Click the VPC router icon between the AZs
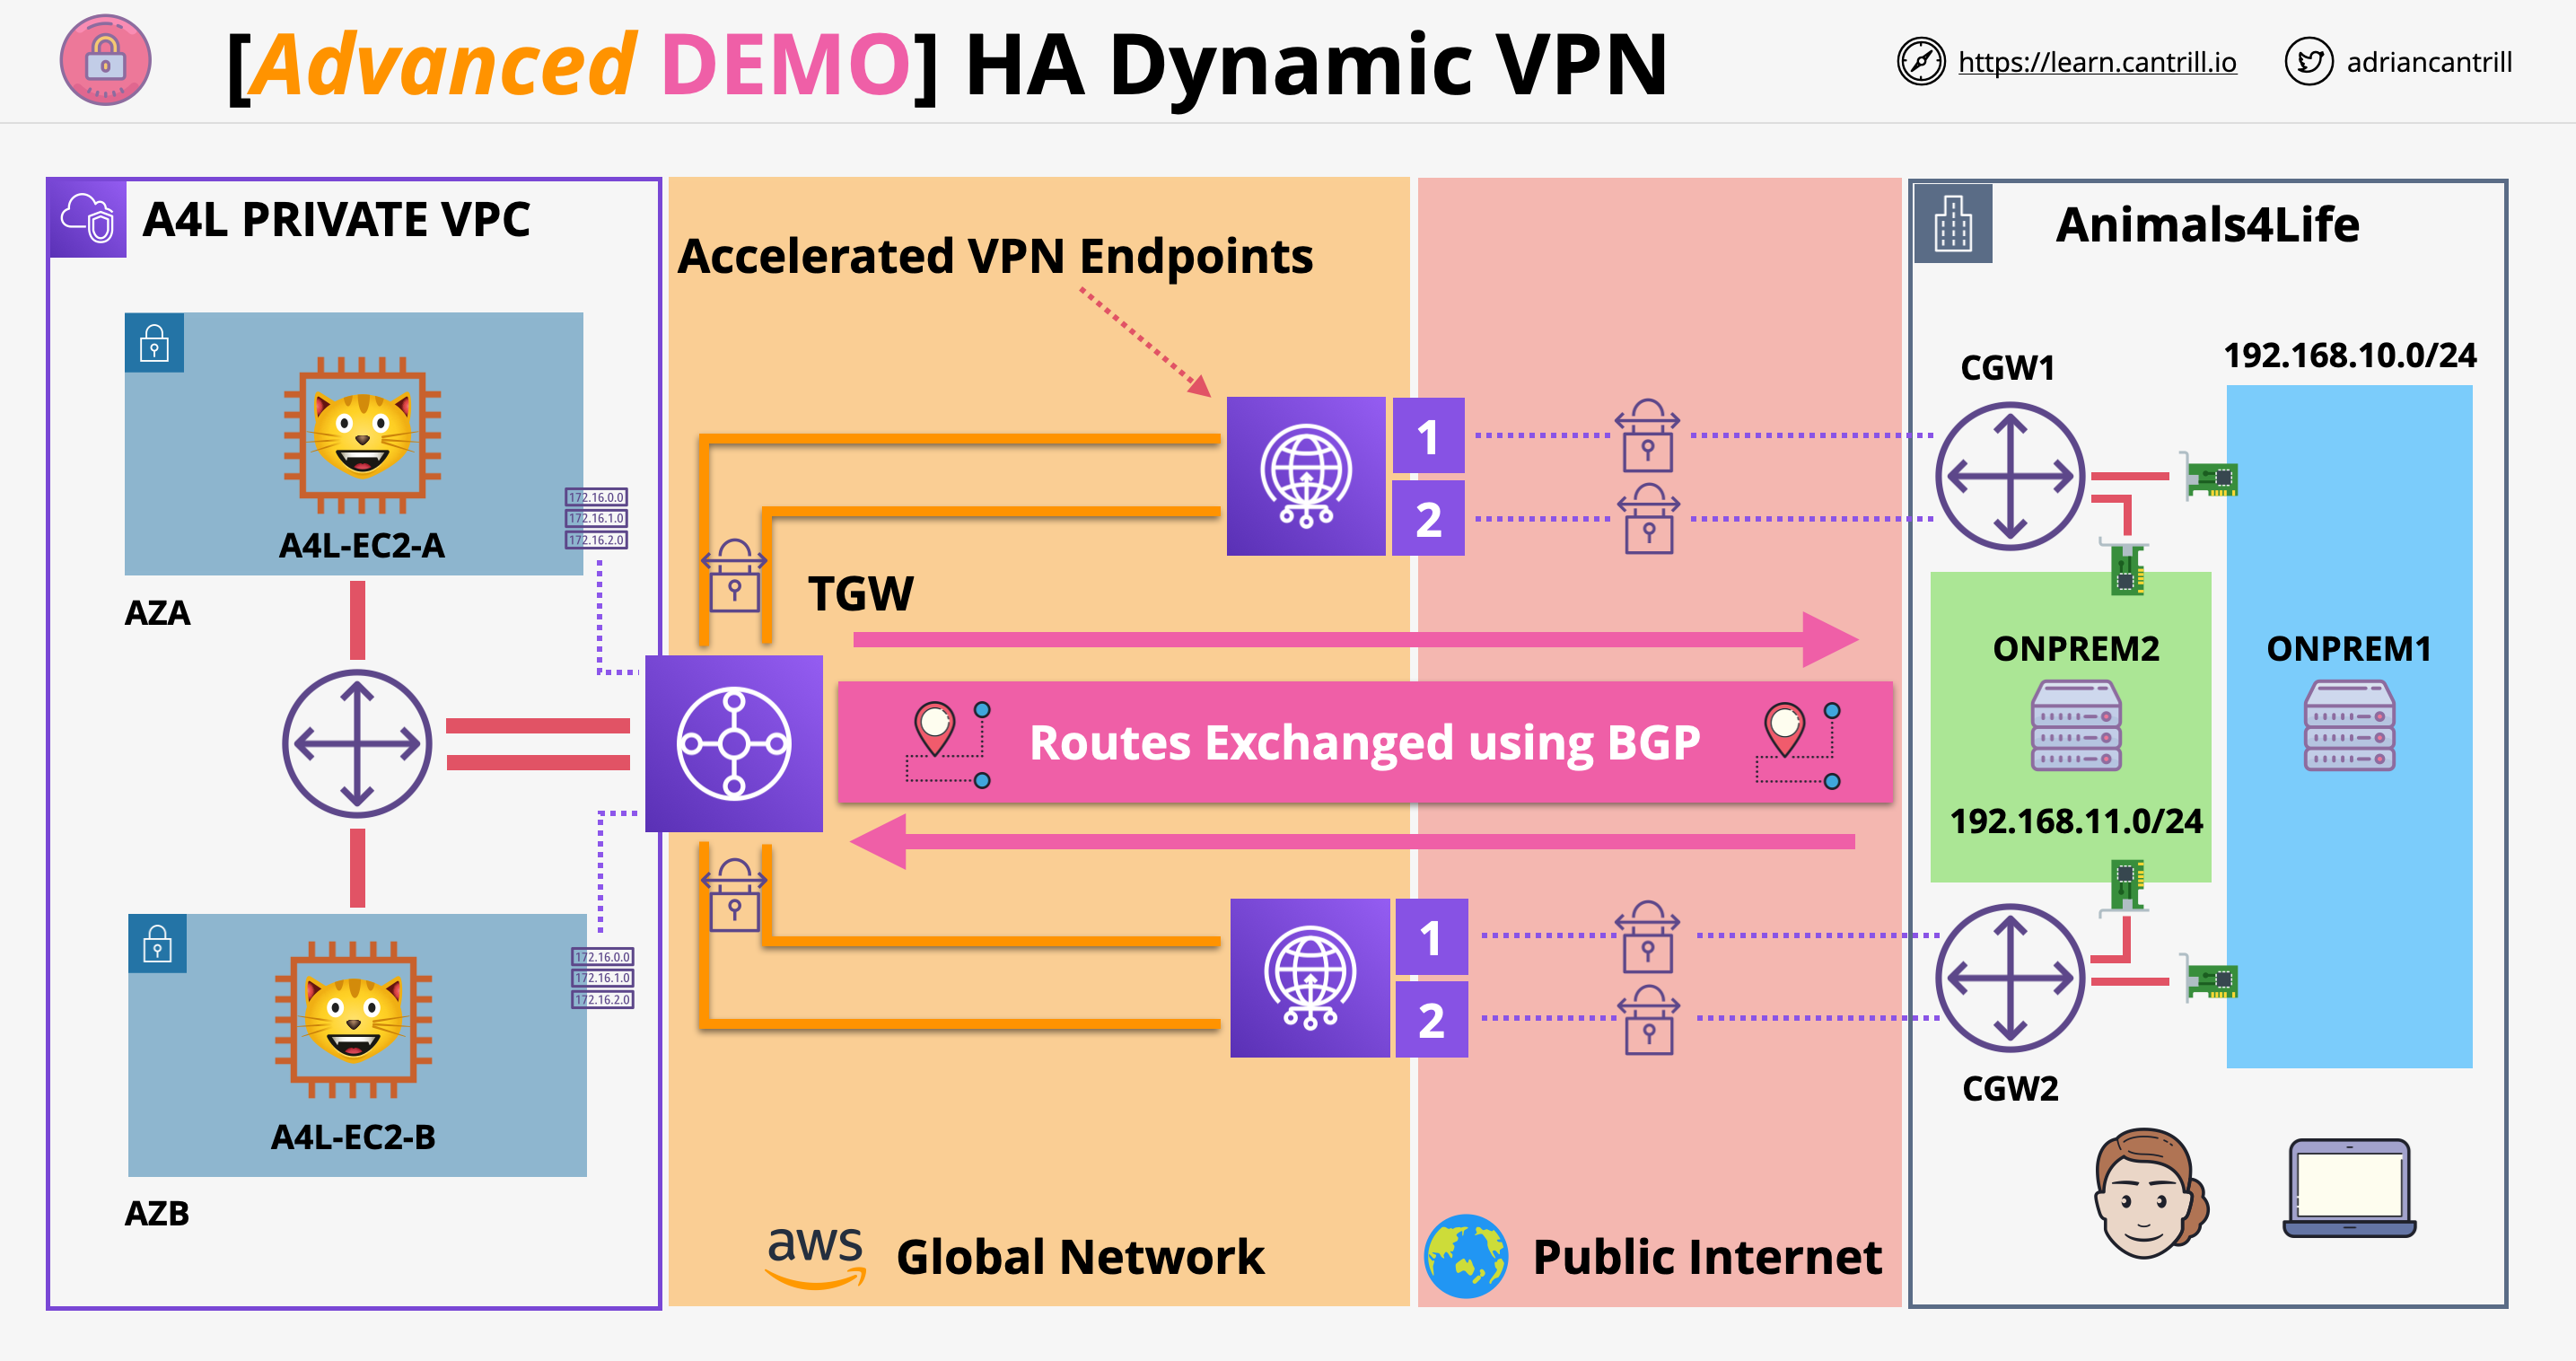2576x1361 pixels. point(357,744)
